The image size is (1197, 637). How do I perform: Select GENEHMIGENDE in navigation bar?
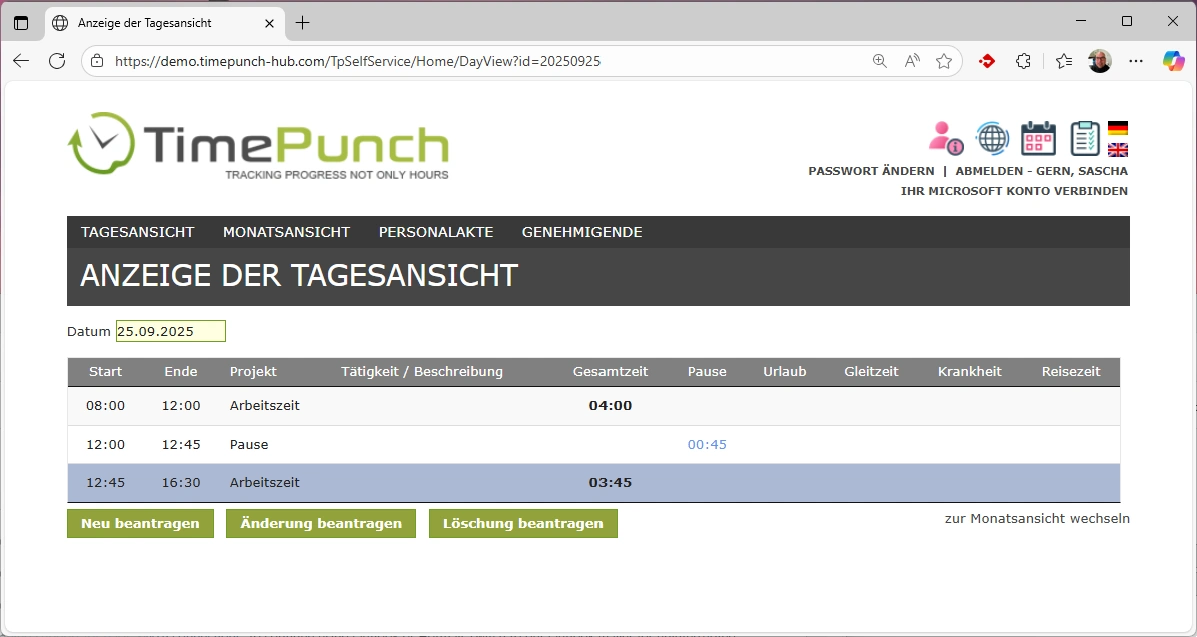coord(581,232)
